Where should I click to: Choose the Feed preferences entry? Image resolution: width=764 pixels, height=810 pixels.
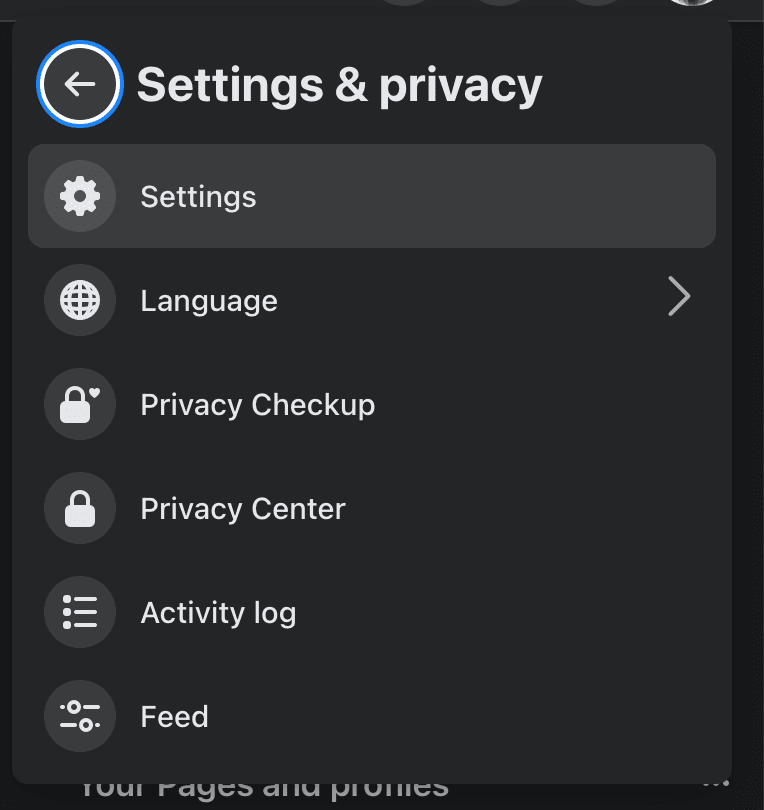click(x=372, y=716)
